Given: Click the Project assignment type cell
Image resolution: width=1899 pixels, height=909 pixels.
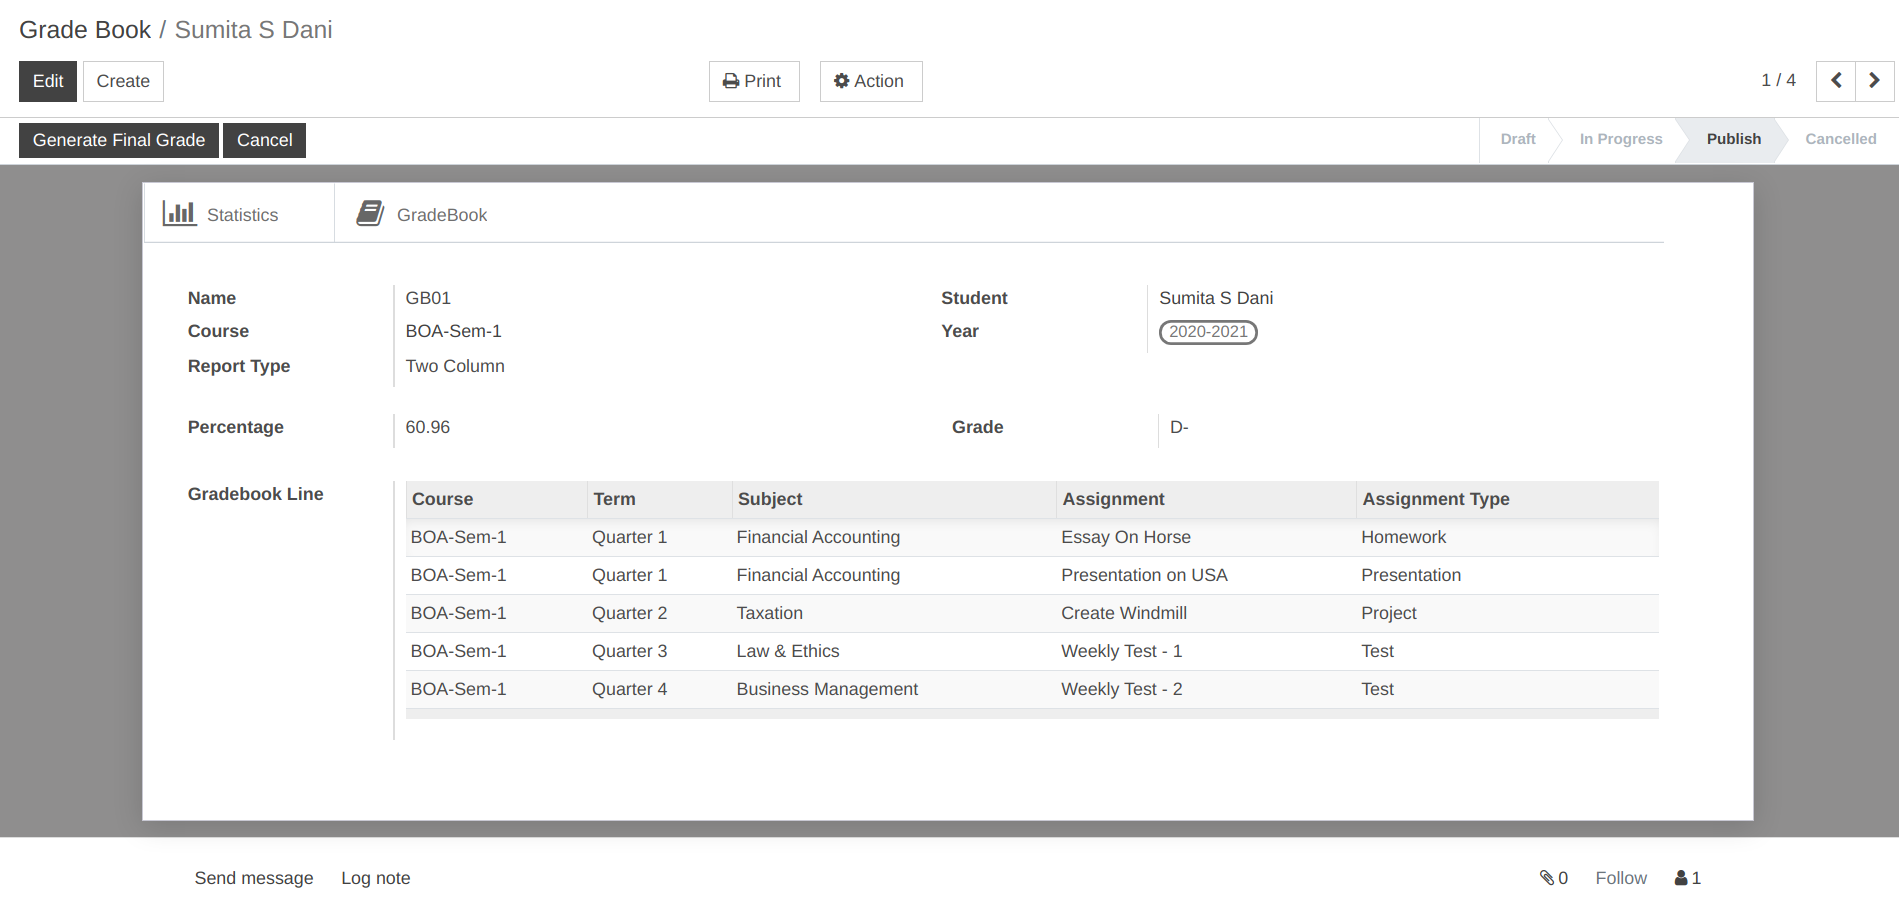Looking at the screenshot, I should [1507, 613].
